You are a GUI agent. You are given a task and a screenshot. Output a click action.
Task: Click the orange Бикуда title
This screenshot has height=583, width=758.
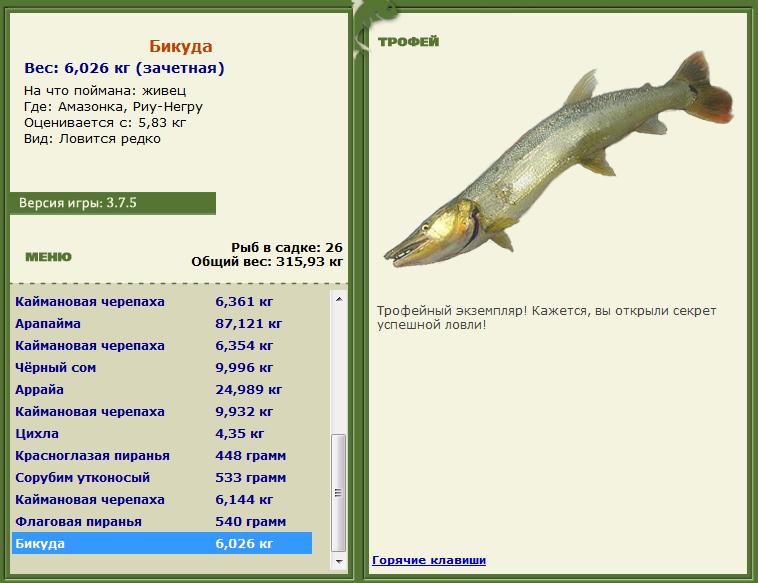181,46
